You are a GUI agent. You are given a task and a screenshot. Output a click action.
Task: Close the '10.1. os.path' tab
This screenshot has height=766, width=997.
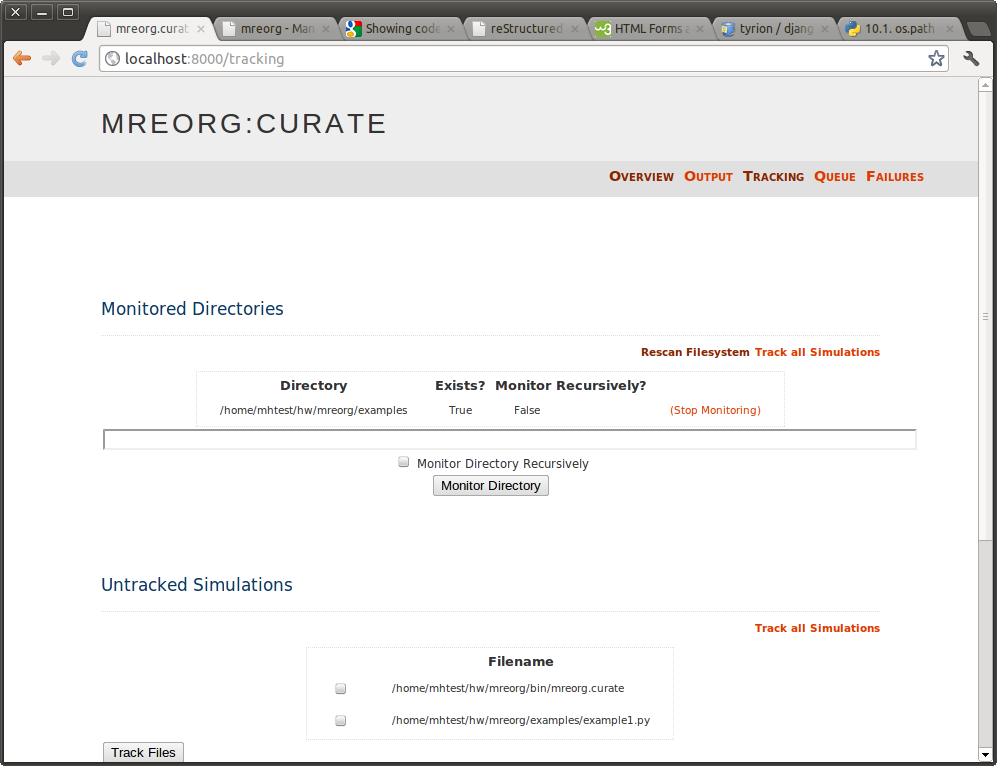[949, 29]
